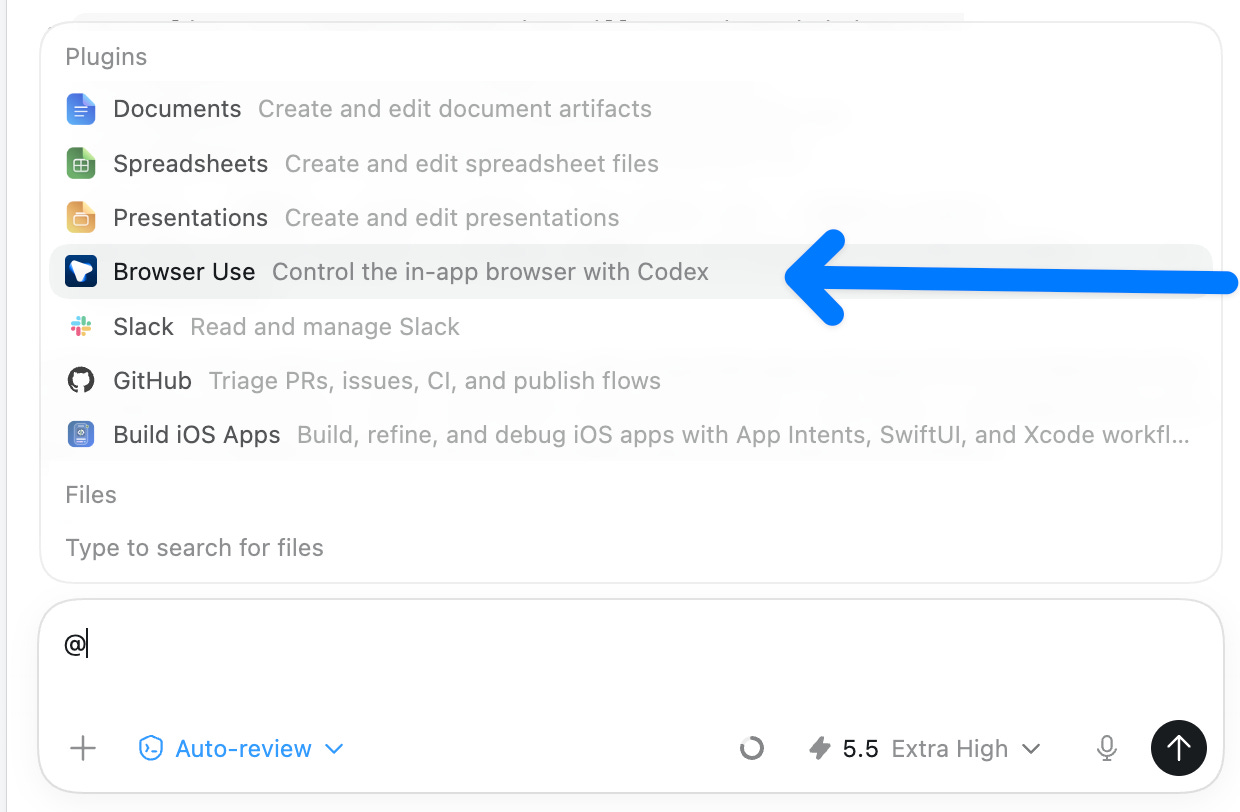
Task: Click the circular progress indicator icon
Action: (752, 748)
